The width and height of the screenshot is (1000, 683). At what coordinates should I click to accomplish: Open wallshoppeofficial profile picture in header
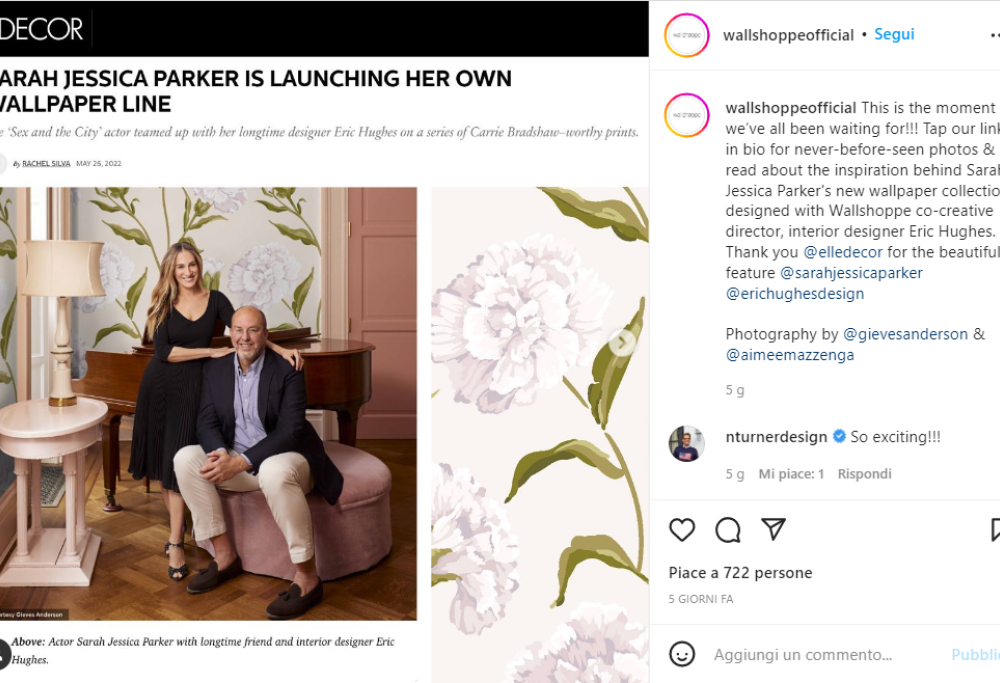[x=686, y=35]
